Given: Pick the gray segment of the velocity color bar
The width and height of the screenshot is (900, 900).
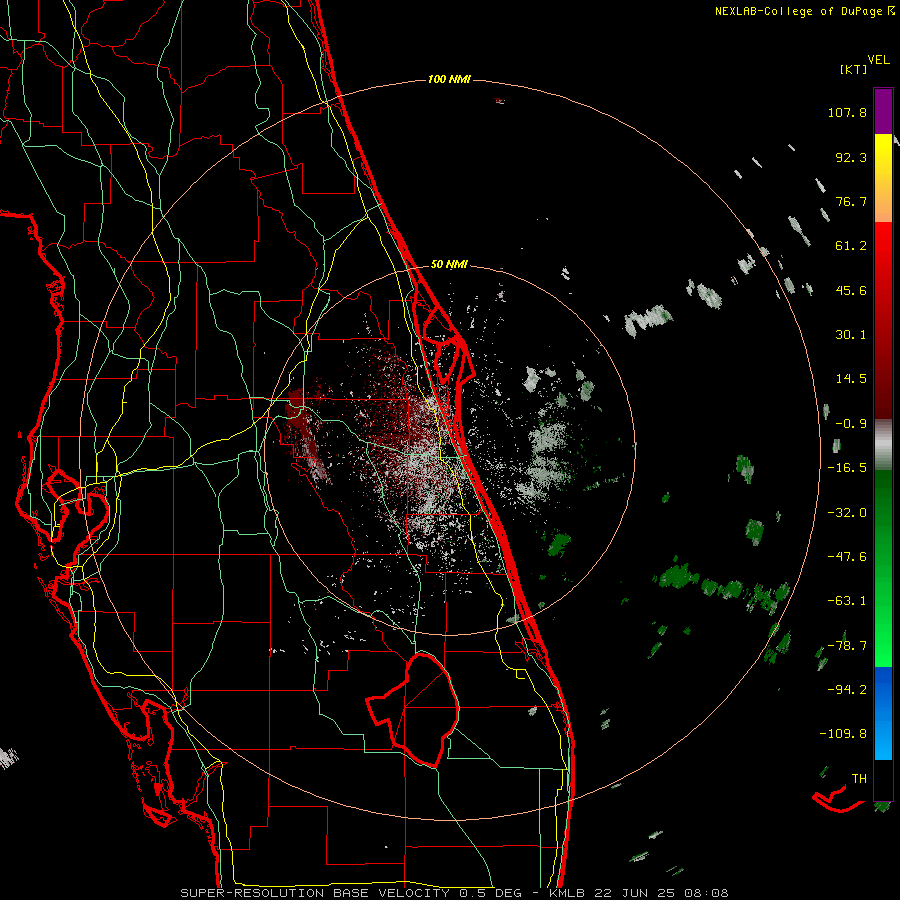Looking at the screenshot, I should click(883, 445).
